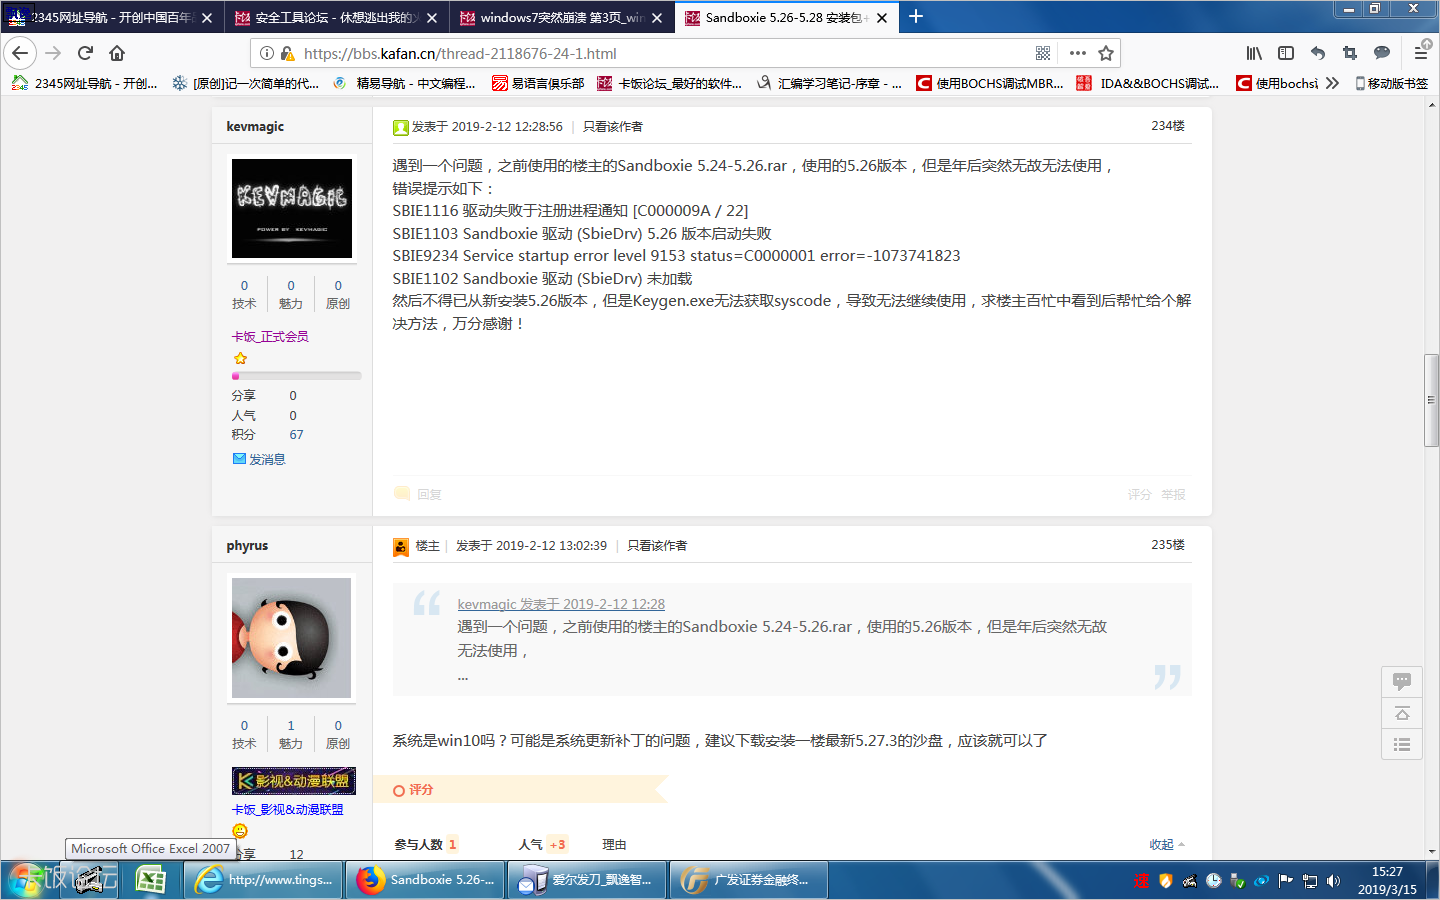Click the floating quick reply bubble icon
Image resolution: width=1440 pixels, height=900 pixels.
pyautogui.click(x=1402, y=681)
